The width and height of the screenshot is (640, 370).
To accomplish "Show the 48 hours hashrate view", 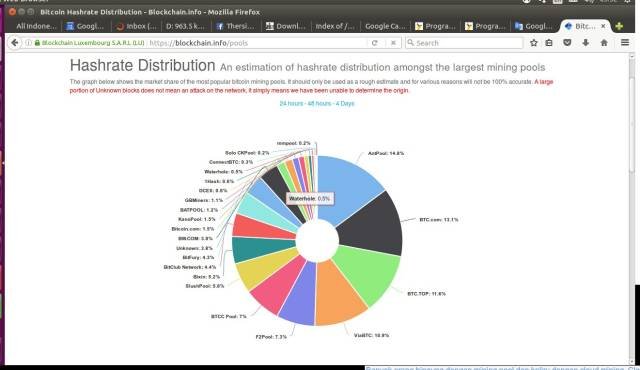I will [x=319, y=104].
